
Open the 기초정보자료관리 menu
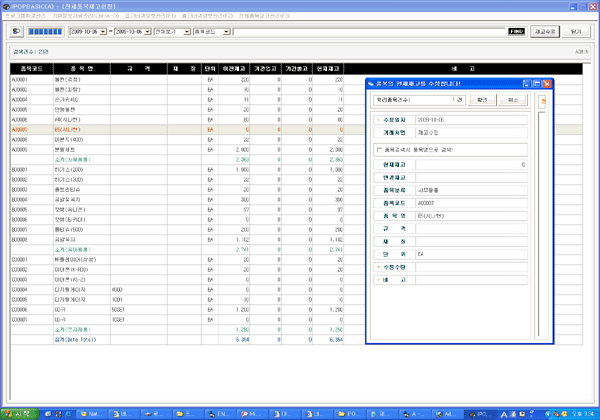tap(86, 16)
